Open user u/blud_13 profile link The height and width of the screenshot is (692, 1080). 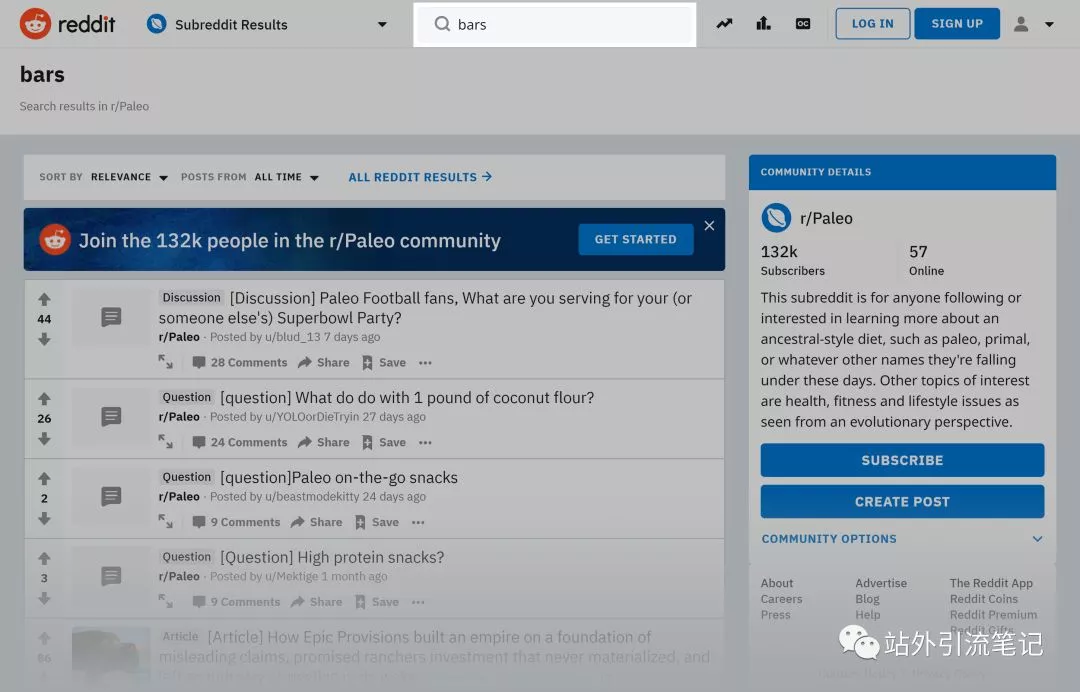point(293,337)
